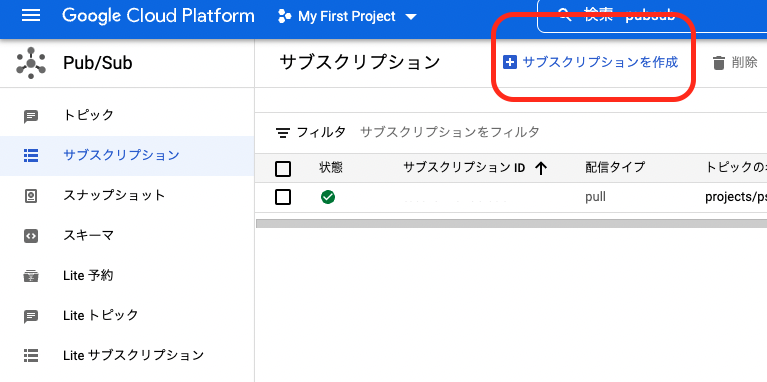Open the projects/ps topic link
This screenshot has width=767, height=382.
click(736, 197)
